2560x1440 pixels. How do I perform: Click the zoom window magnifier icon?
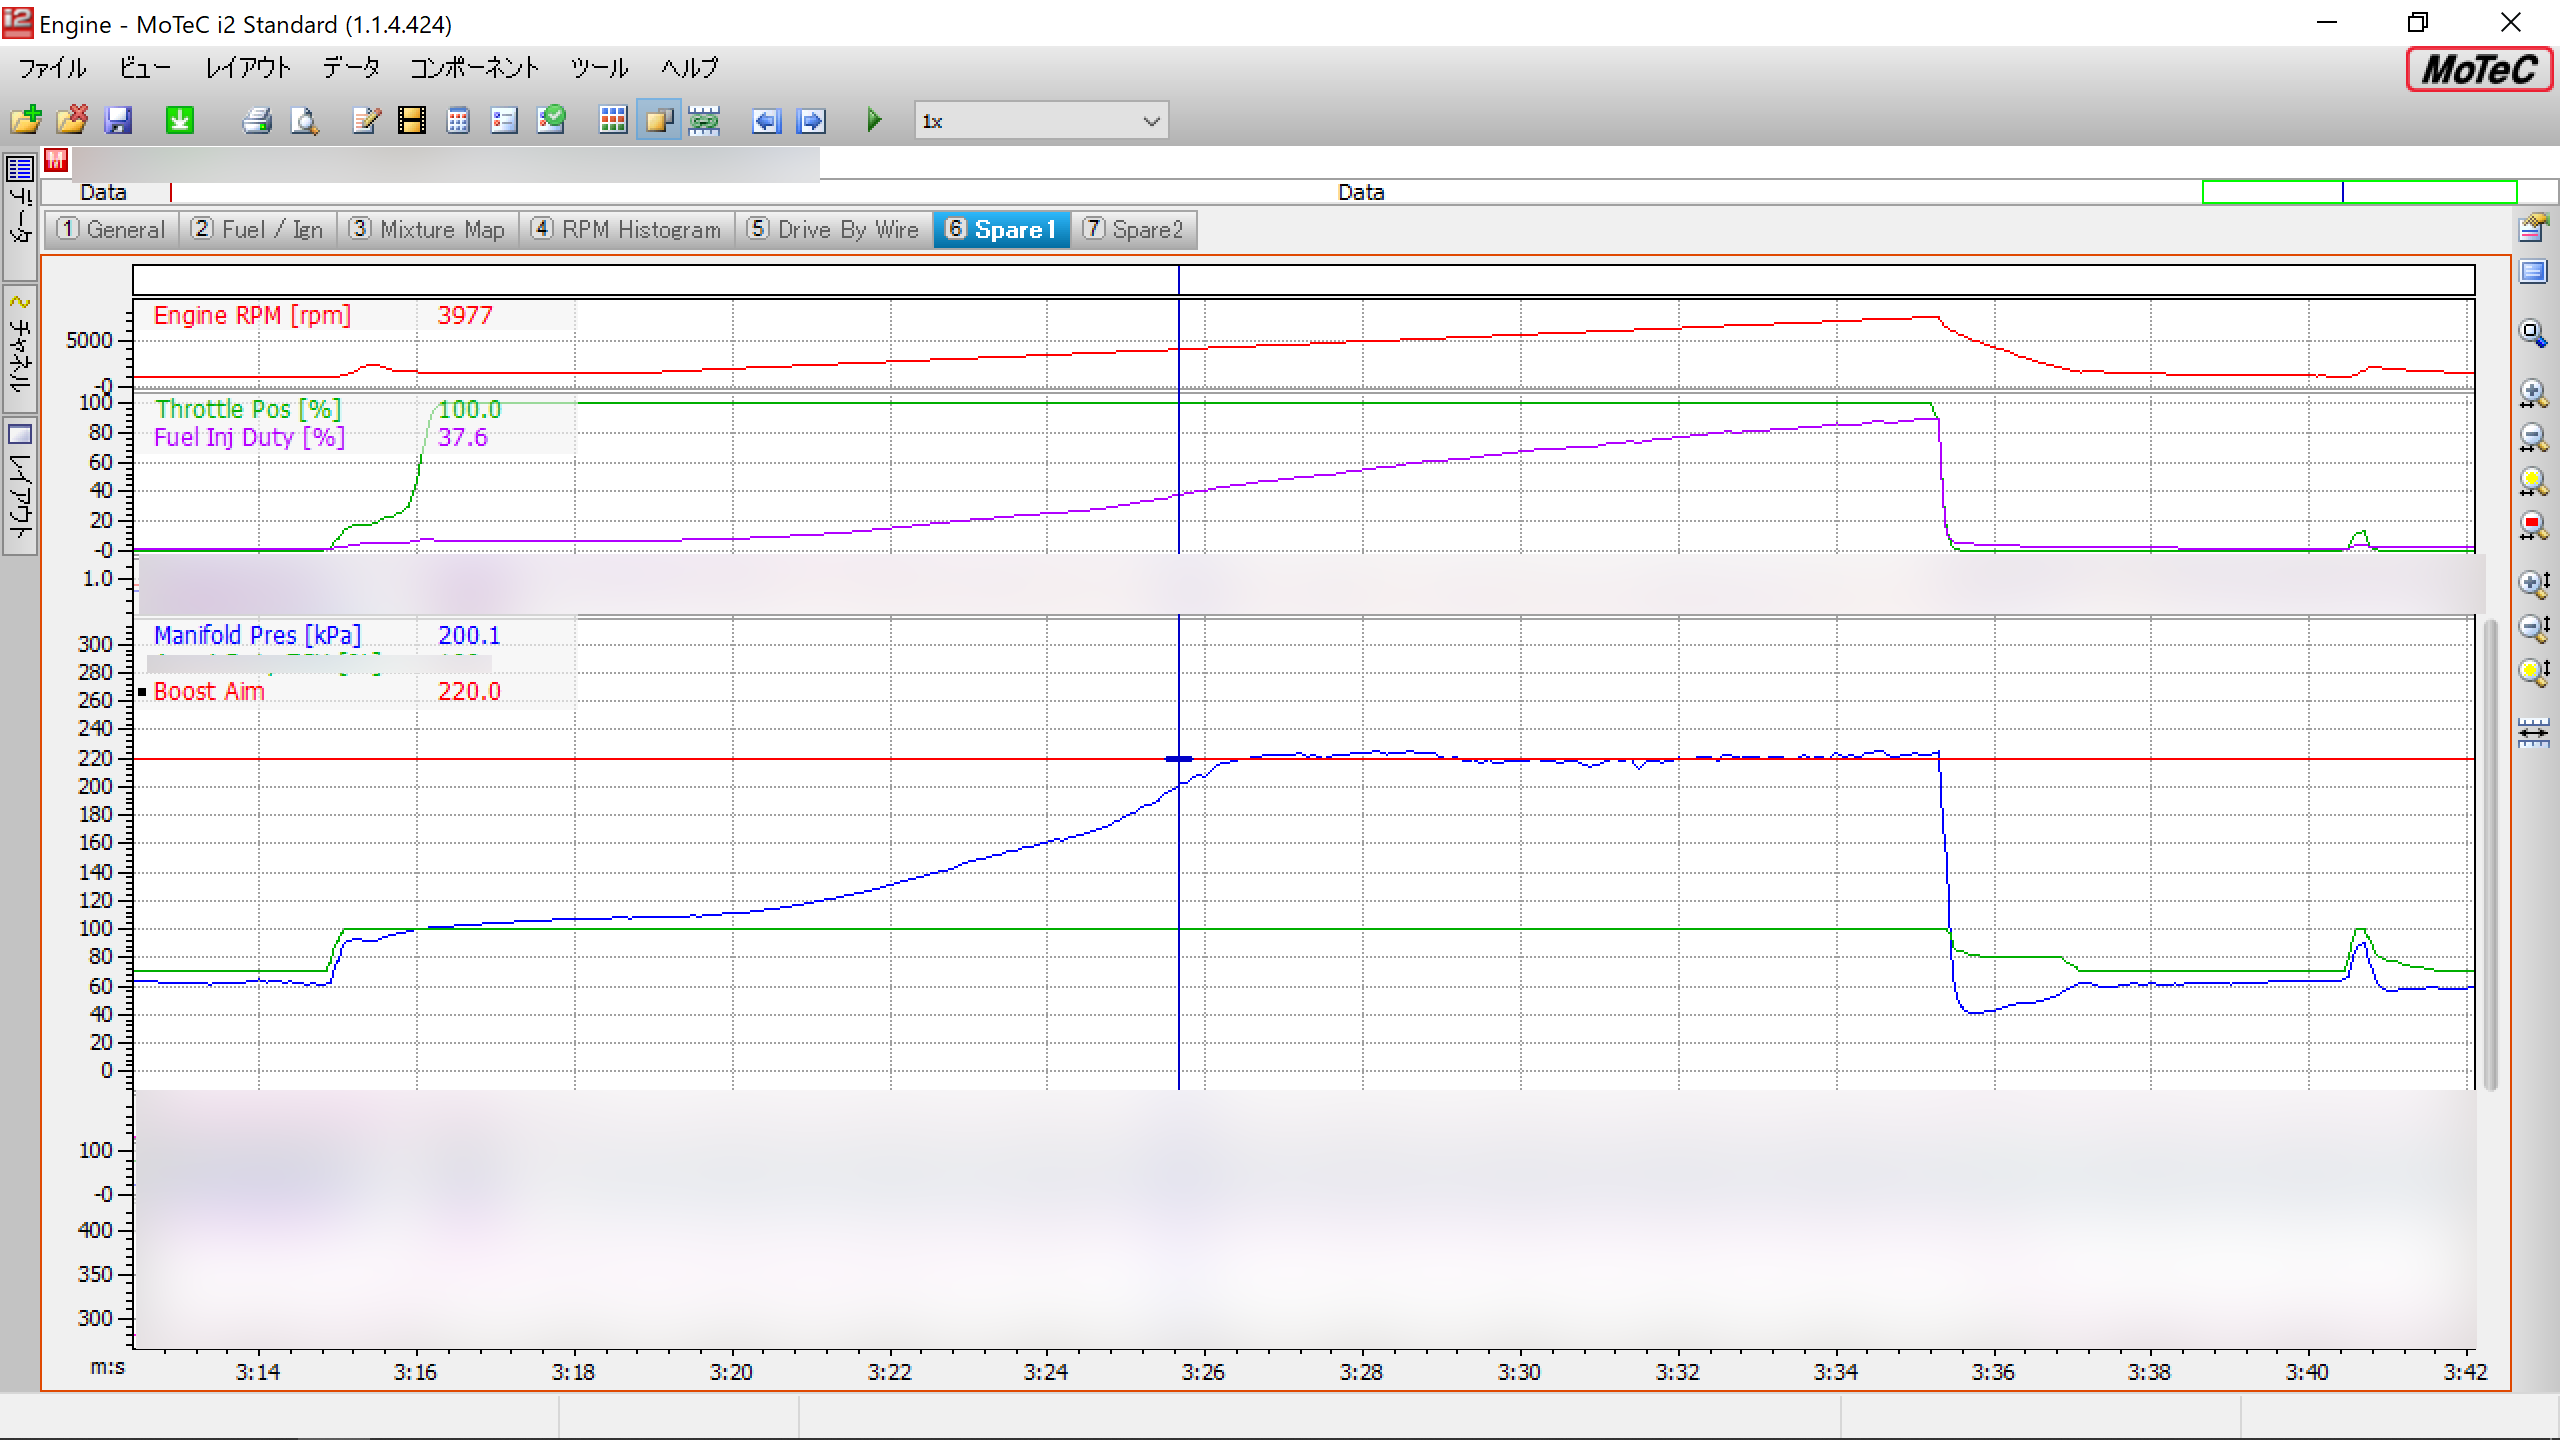point(2532,333)
